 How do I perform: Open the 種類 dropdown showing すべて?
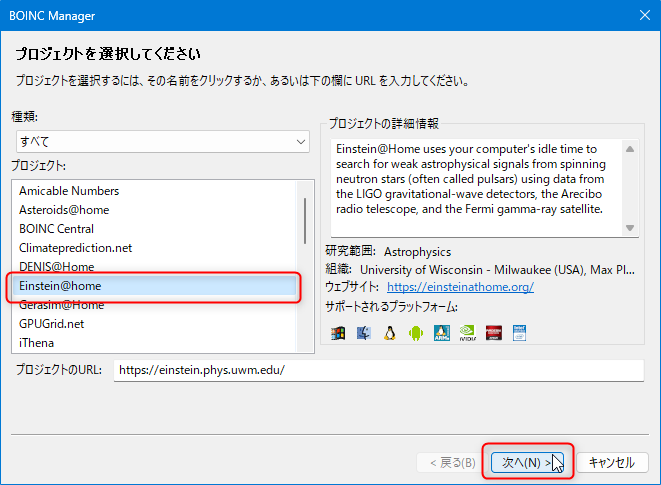163,142
